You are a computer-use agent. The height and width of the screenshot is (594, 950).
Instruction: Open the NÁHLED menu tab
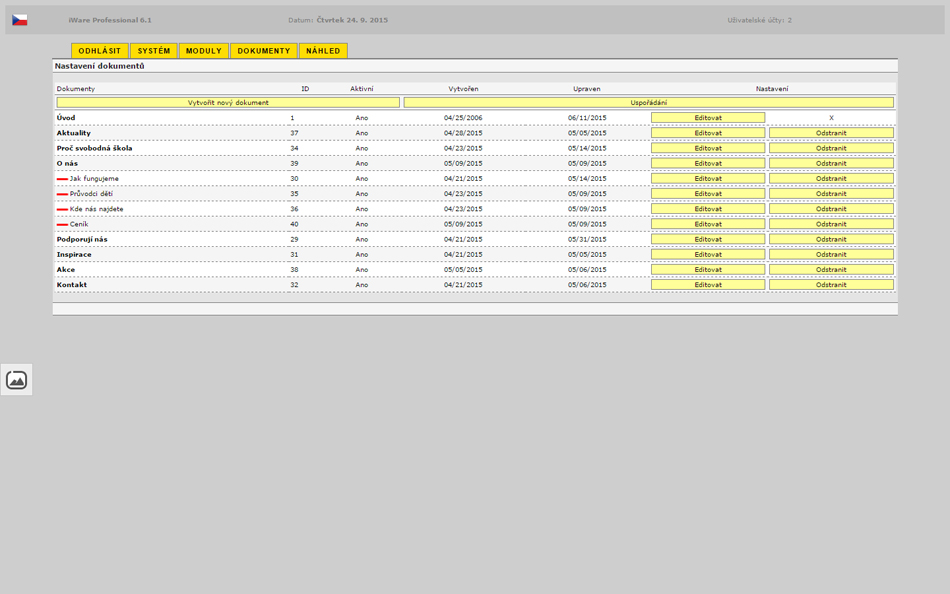(x=323, y=51)
